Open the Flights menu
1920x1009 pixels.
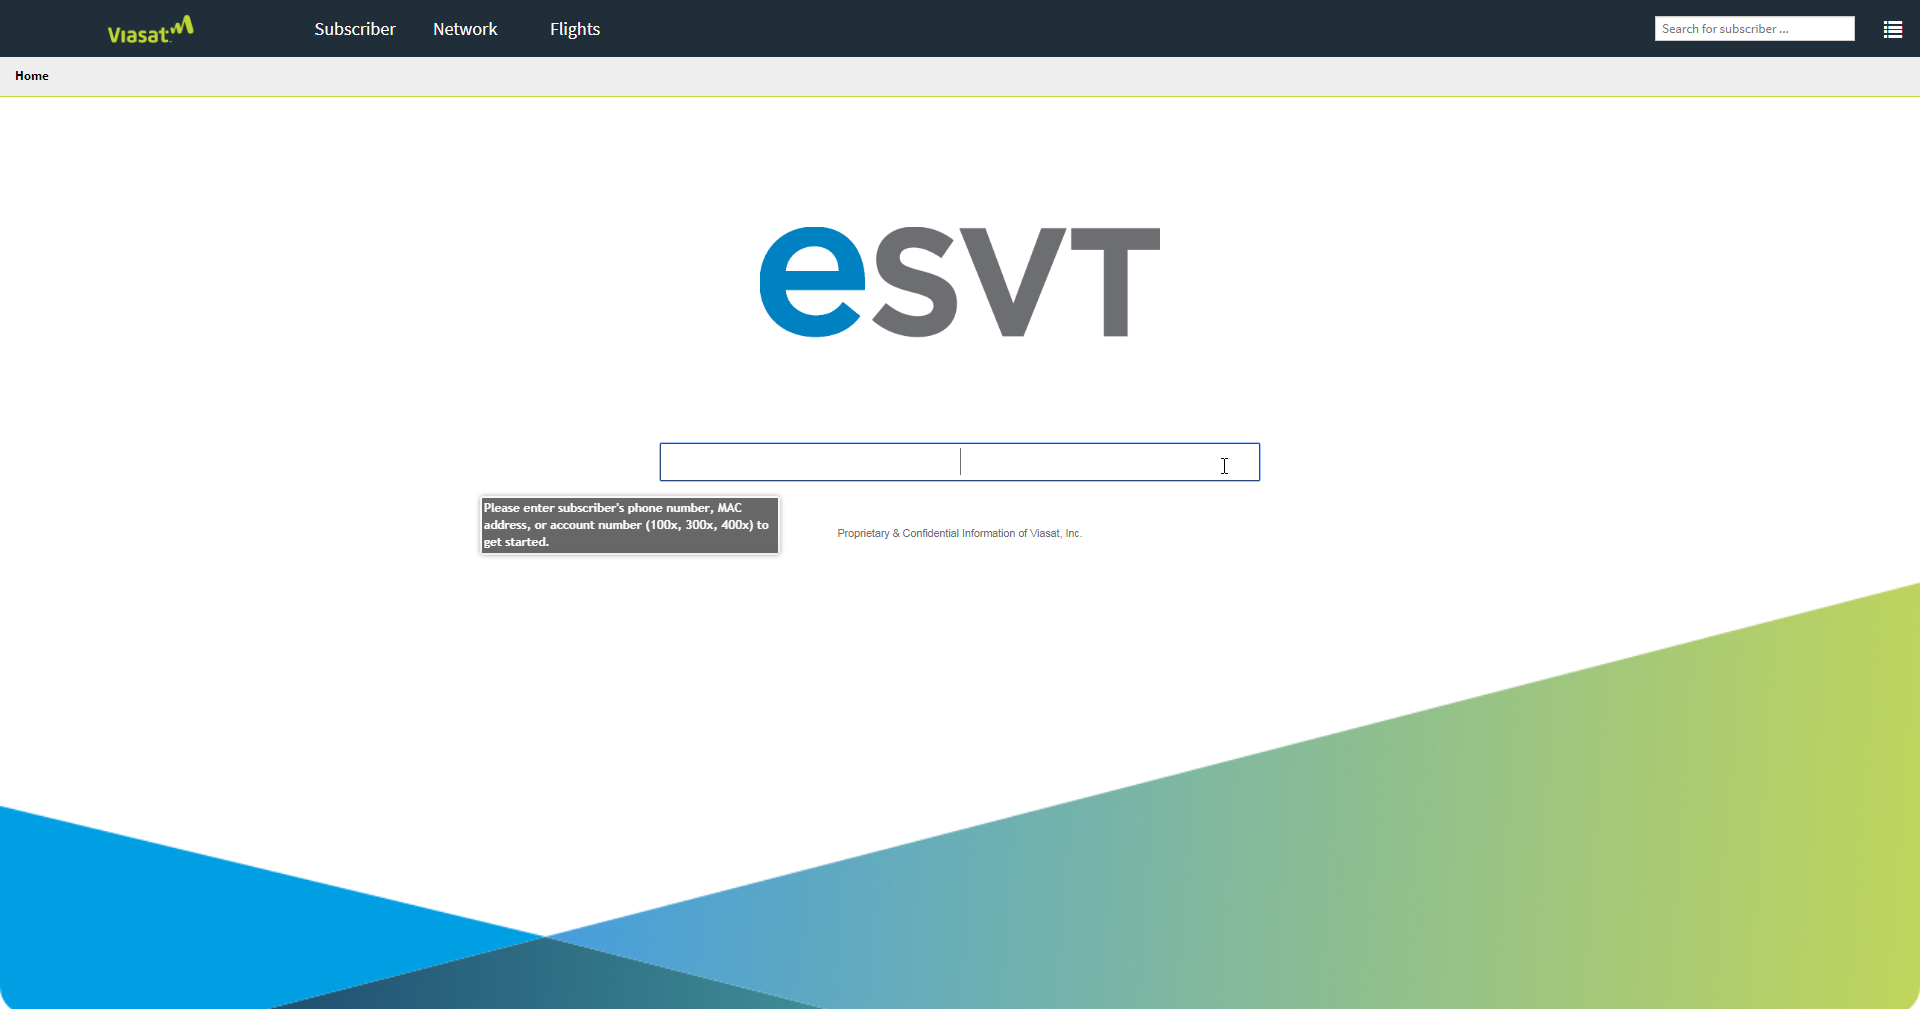coord(575,29)
